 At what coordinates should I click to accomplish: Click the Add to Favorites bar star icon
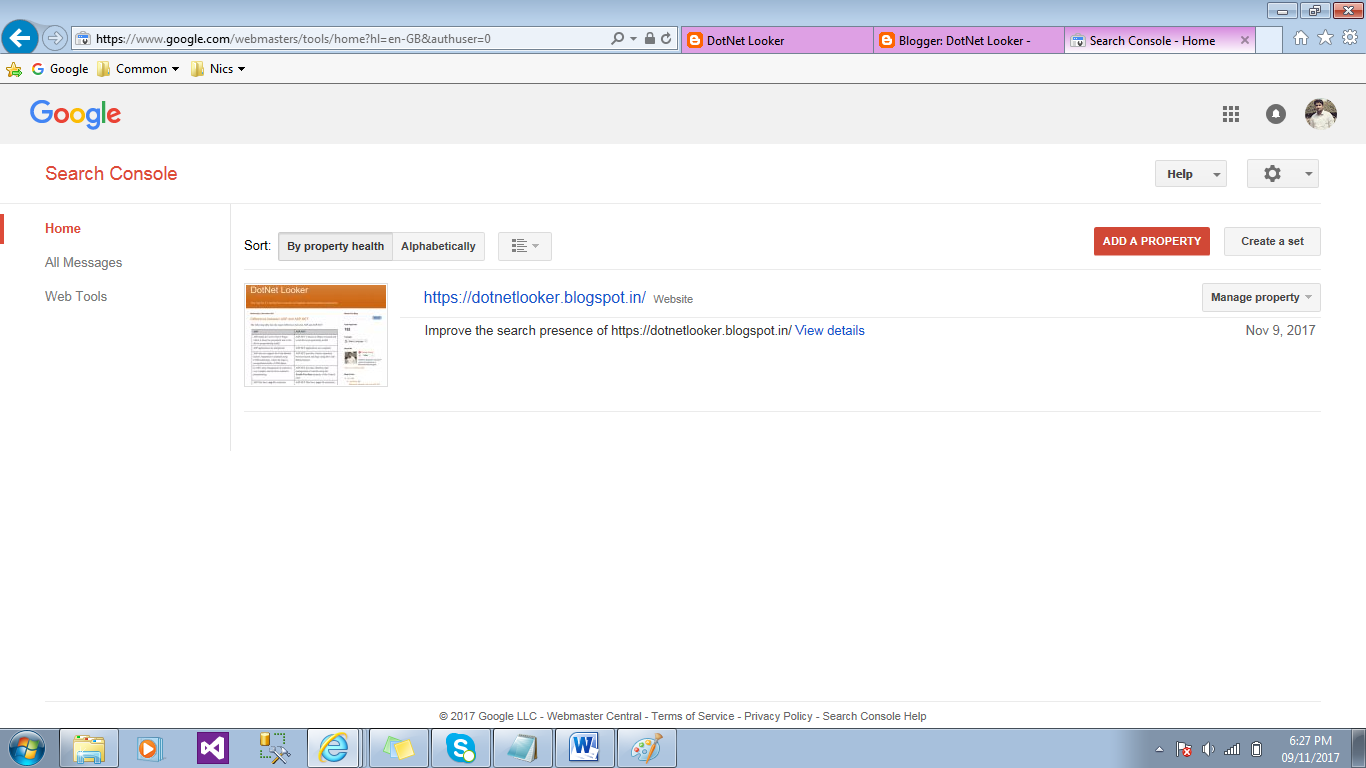pos(14,69)
